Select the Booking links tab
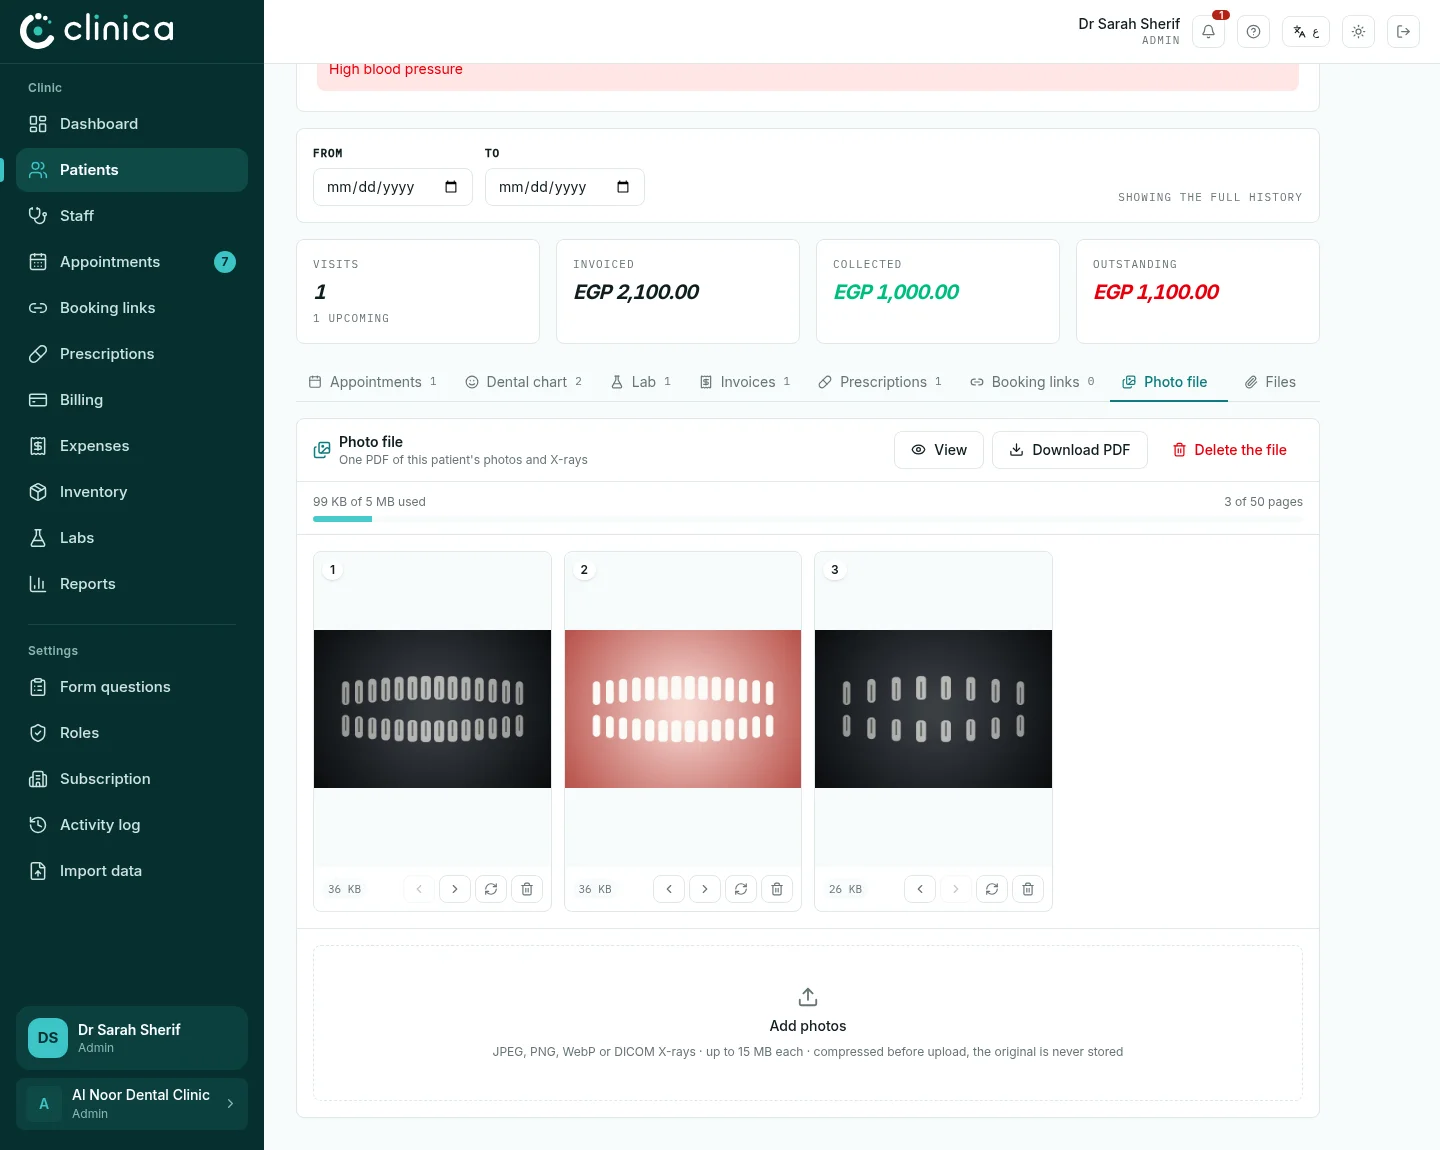 pos(1032,382)
